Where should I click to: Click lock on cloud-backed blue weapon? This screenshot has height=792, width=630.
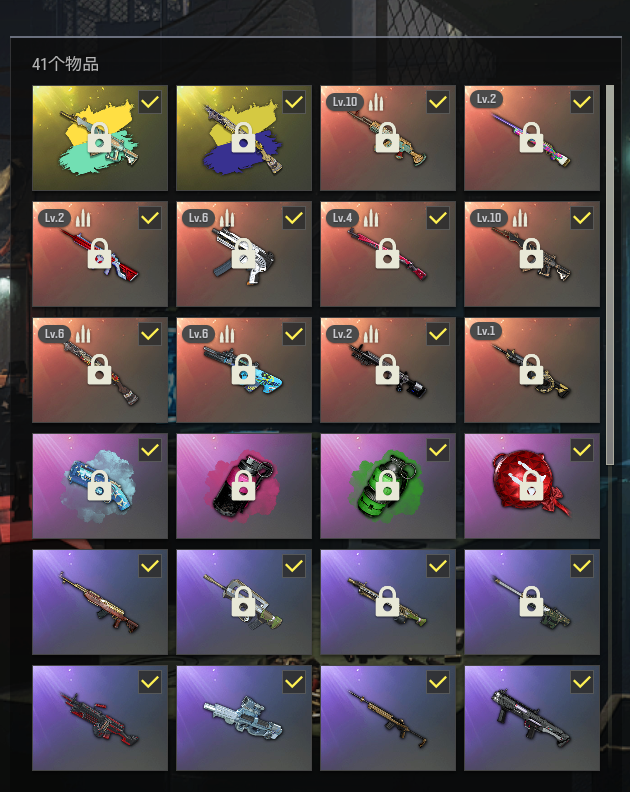(100, 485)
